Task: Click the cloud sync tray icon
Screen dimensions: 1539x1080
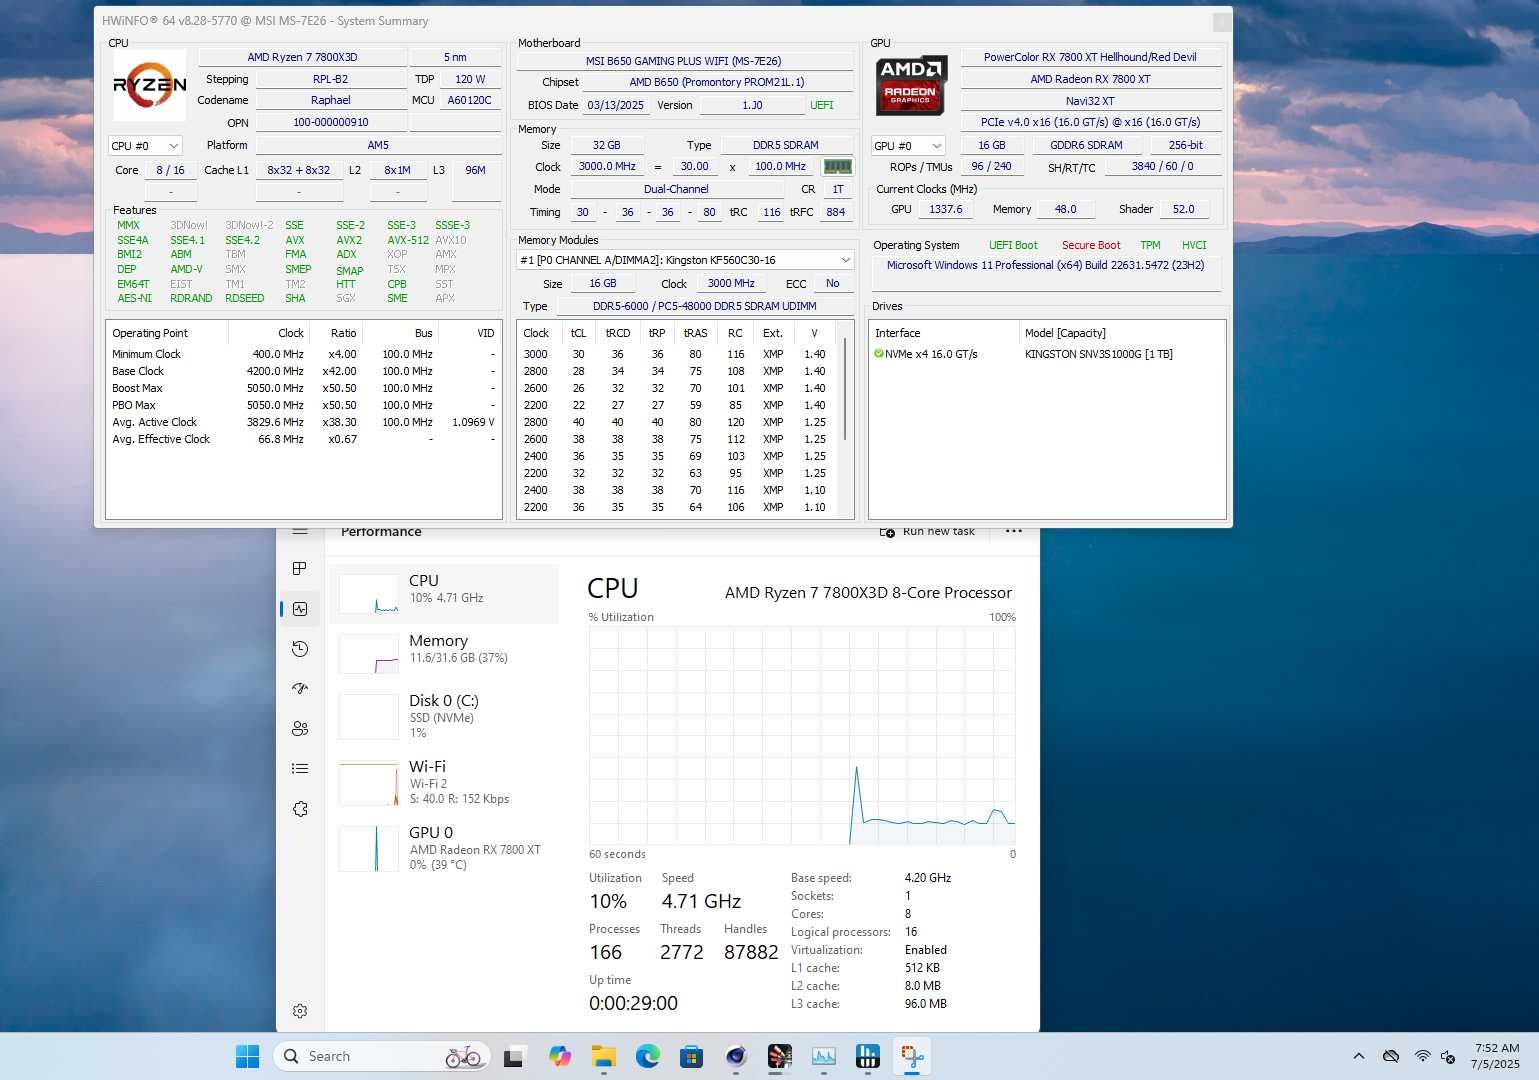Action: point(1390,1056)
